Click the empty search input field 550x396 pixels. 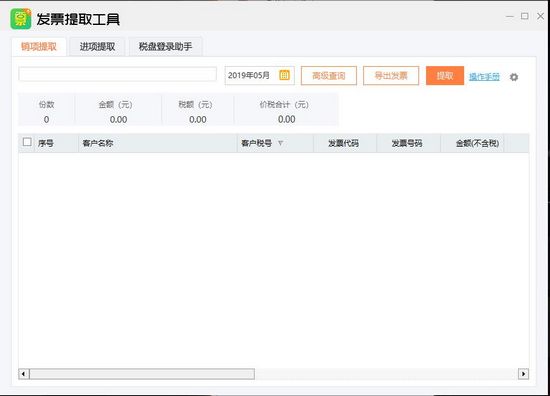point(118,74)
